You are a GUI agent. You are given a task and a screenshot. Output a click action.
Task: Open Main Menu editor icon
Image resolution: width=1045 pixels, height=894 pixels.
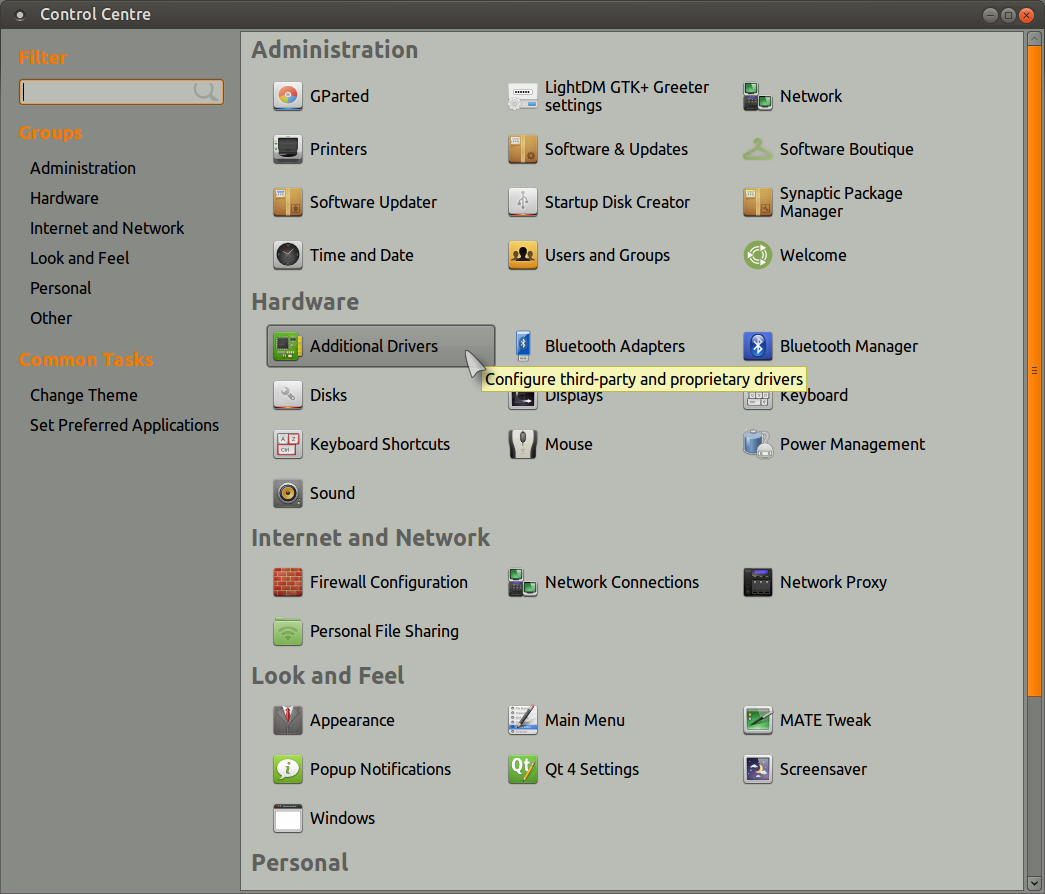522,720
